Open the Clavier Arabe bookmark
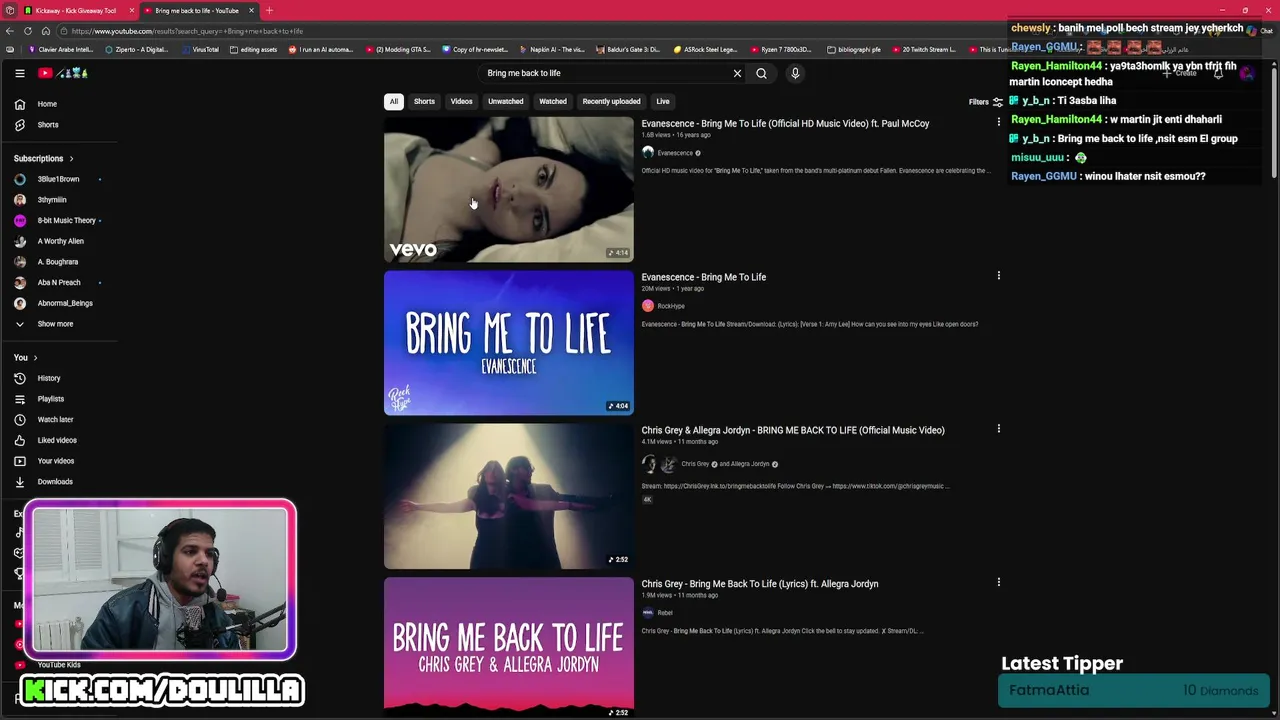1280x720 pixels. (60, 49)
